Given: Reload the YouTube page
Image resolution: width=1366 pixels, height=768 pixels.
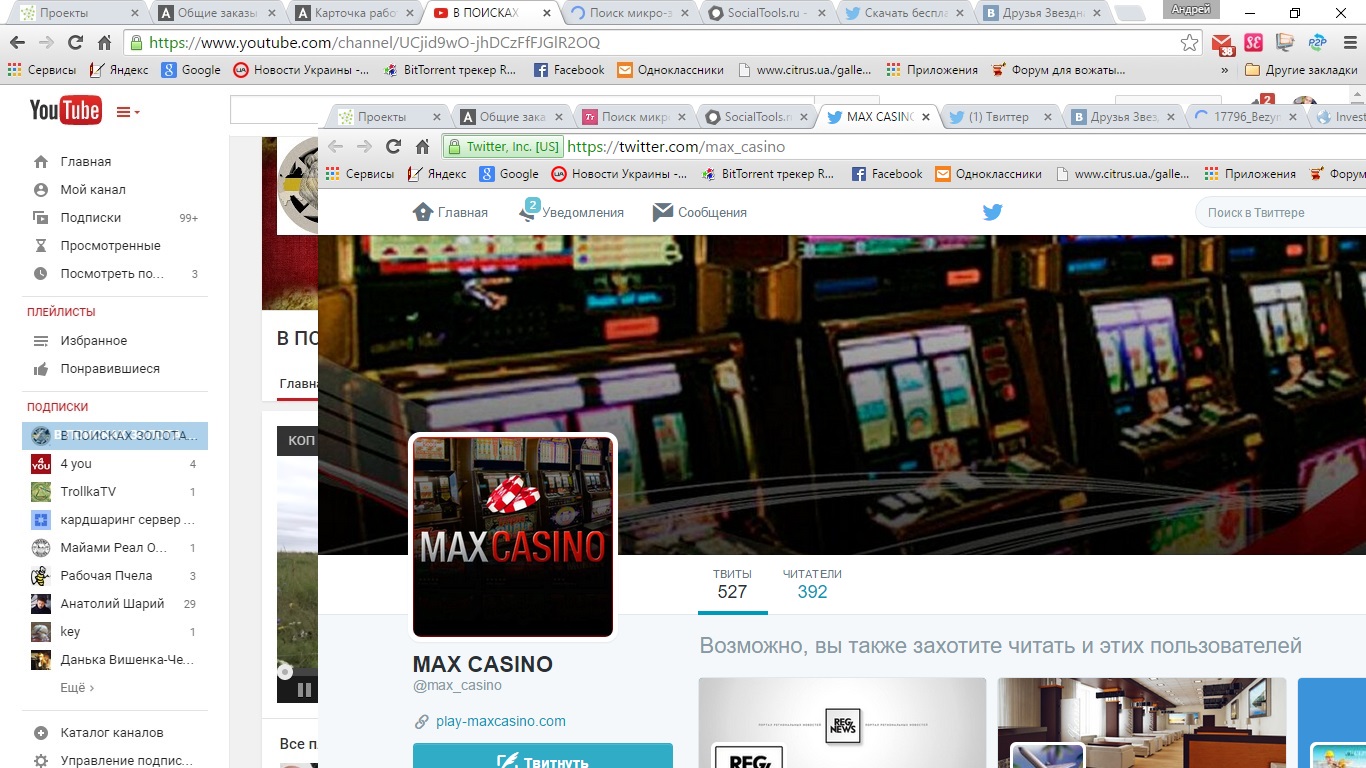Looking at the screenshot, I should click(x=75, y=43).
